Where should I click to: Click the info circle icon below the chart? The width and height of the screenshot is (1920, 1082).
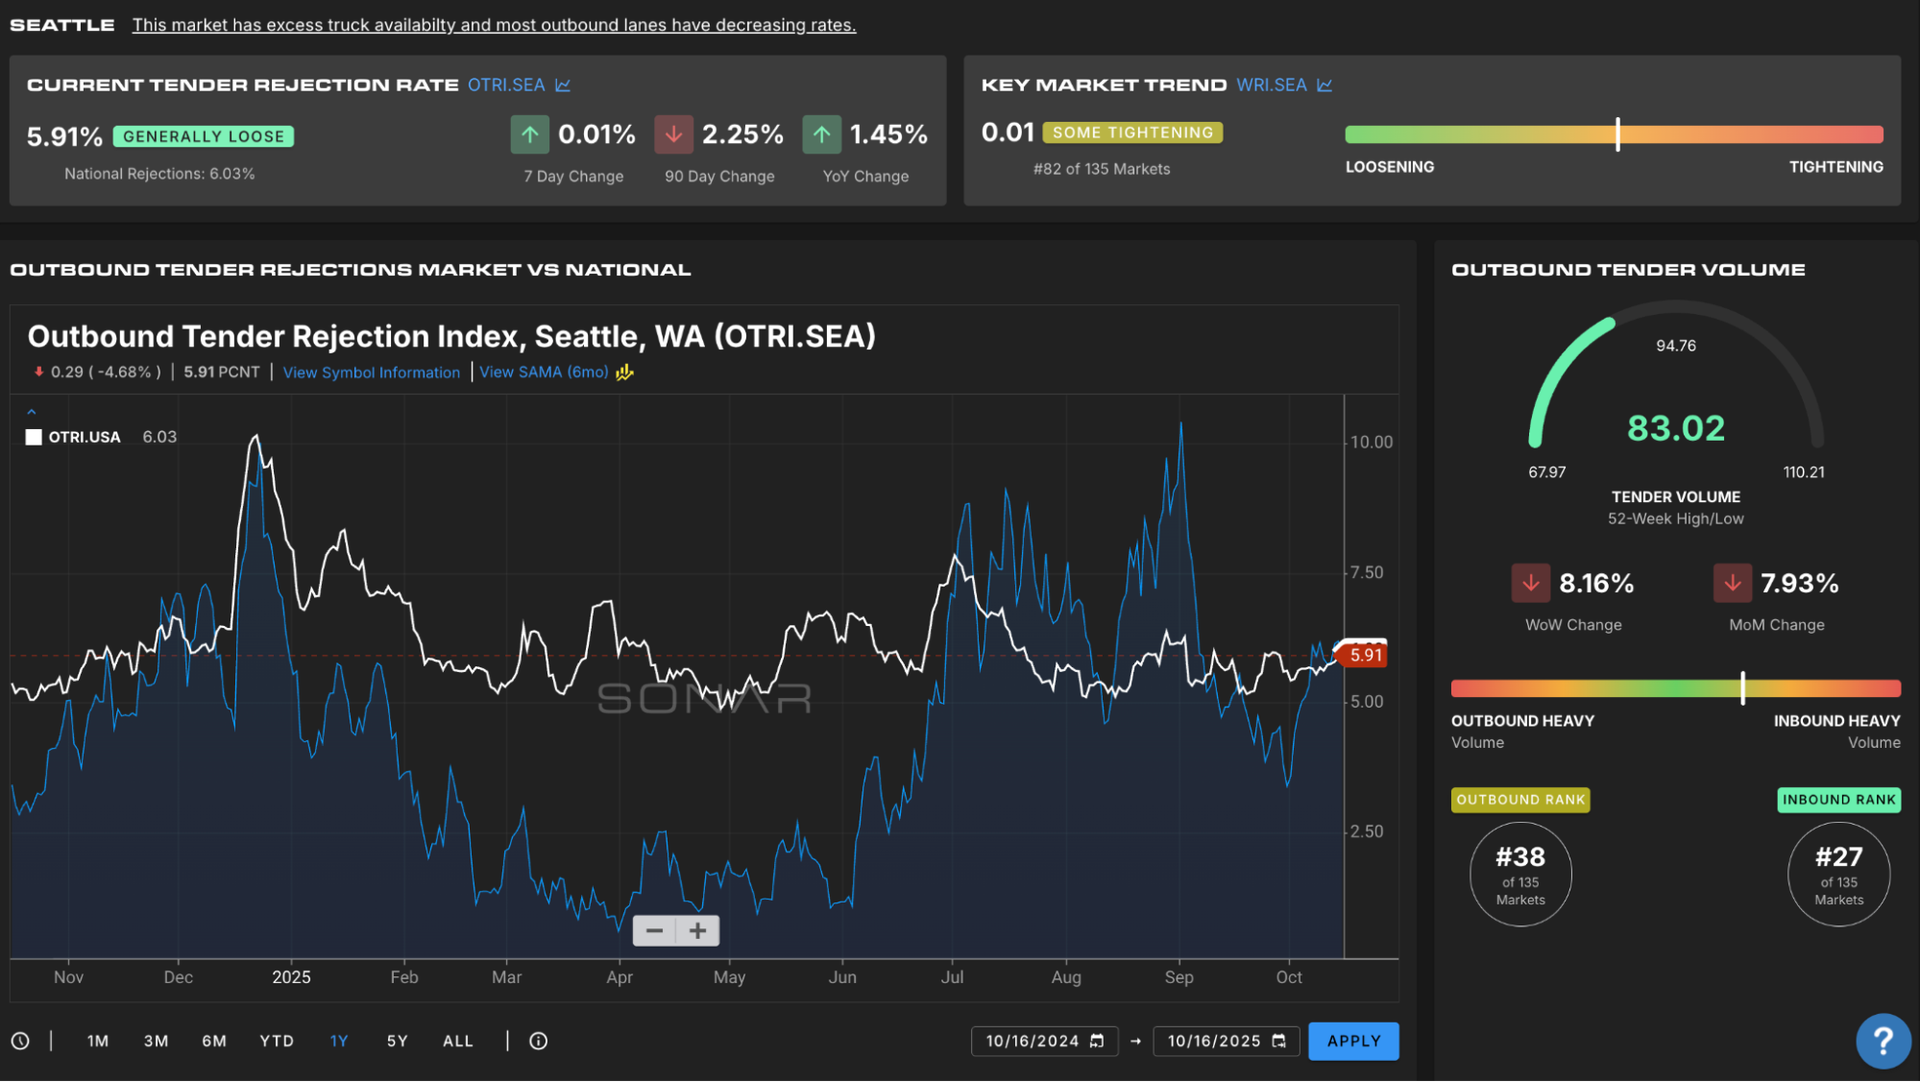(538, 1041)
